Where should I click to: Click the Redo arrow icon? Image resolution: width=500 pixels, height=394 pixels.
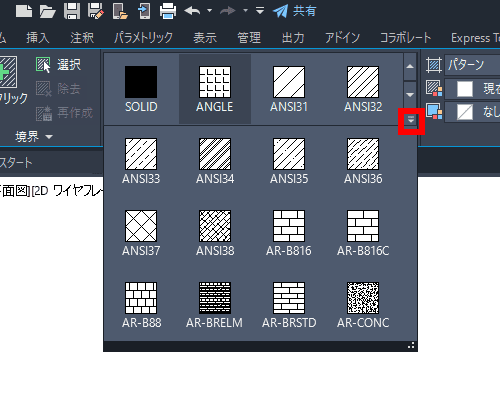(228, 11)
